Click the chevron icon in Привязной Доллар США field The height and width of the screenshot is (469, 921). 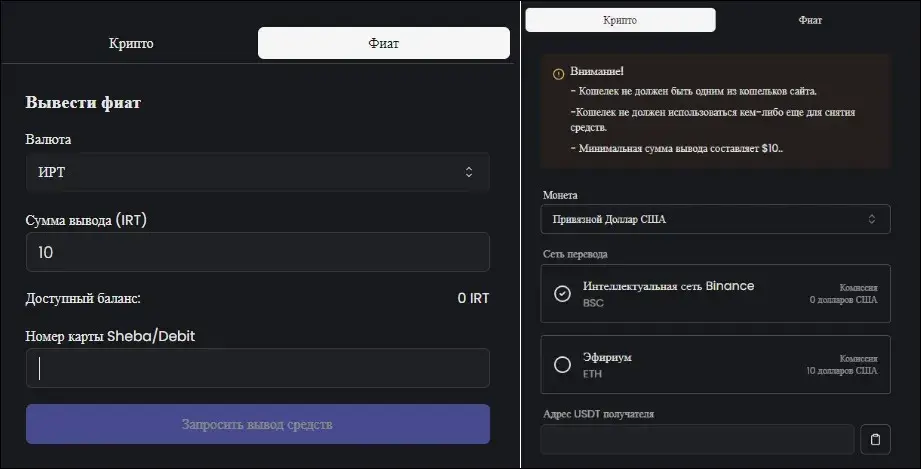click(872, 219)
